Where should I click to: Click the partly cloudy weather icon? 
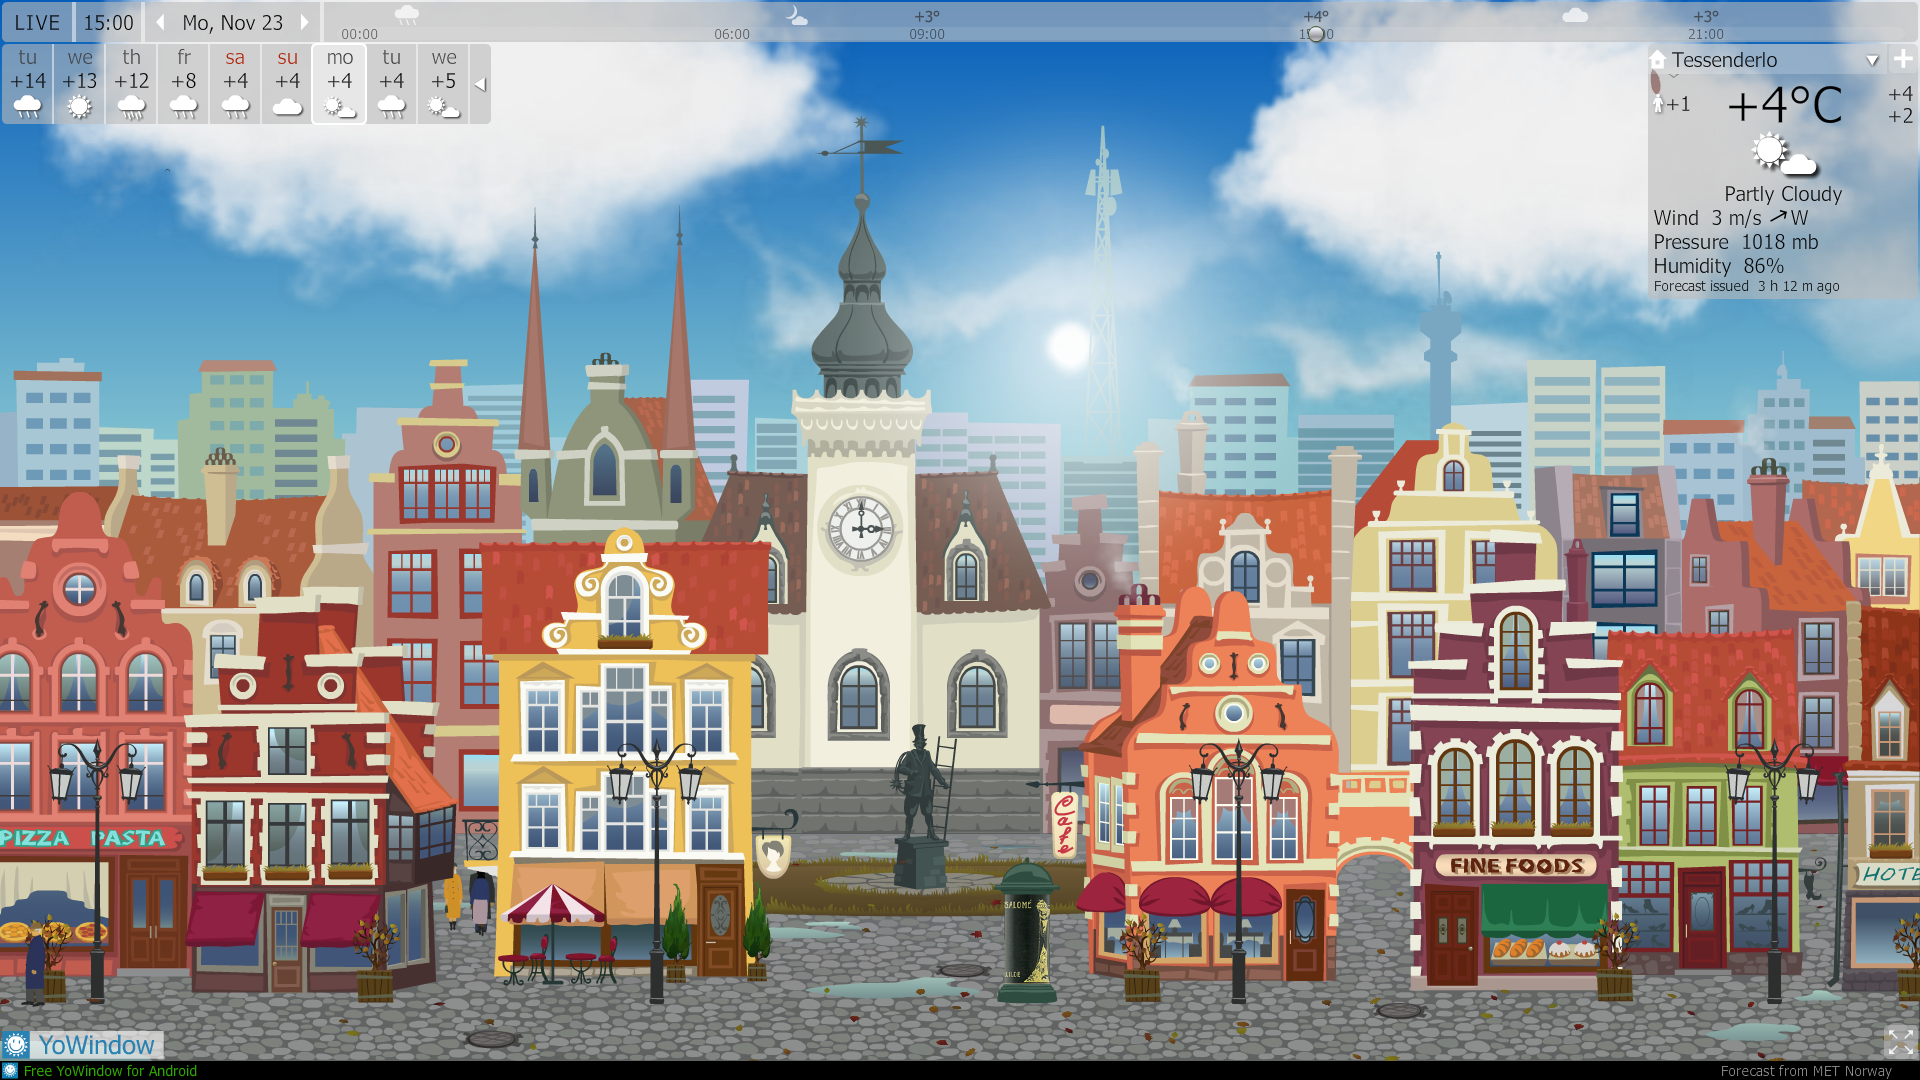tap(1783, 155)
